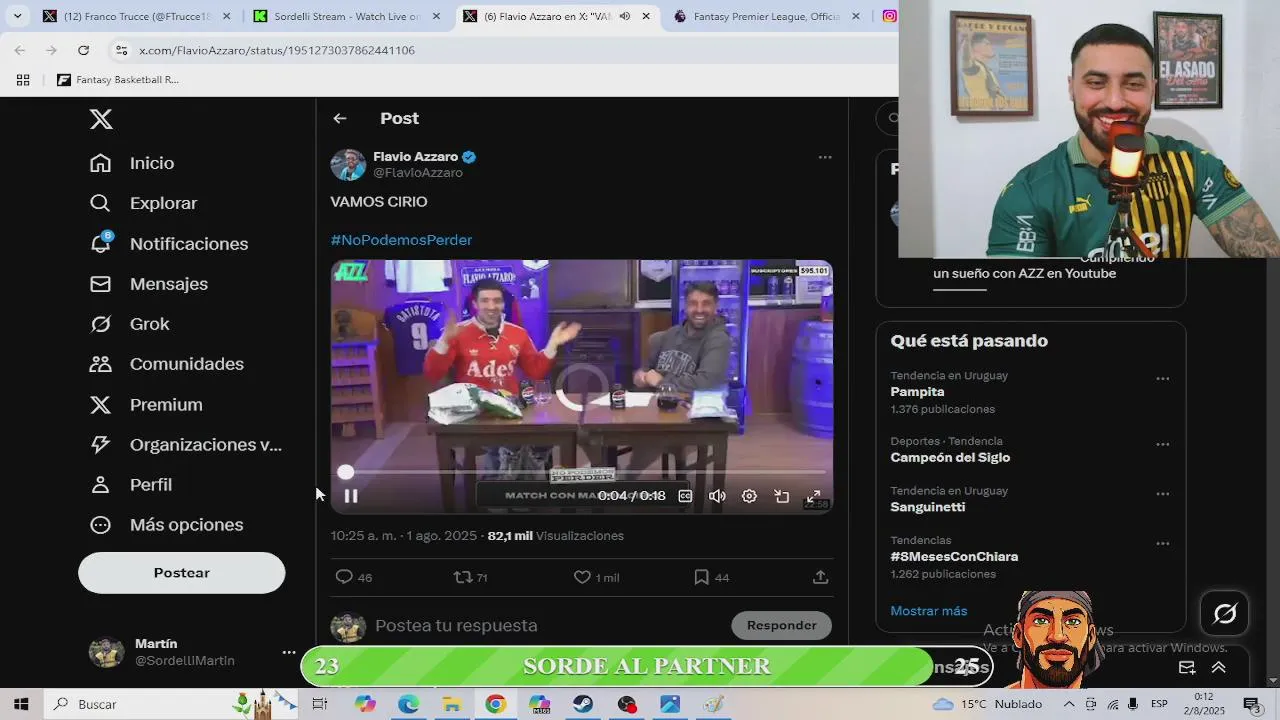
Task: Open Fantasy Basketball bookmark
Action: (x=118, y=80)
